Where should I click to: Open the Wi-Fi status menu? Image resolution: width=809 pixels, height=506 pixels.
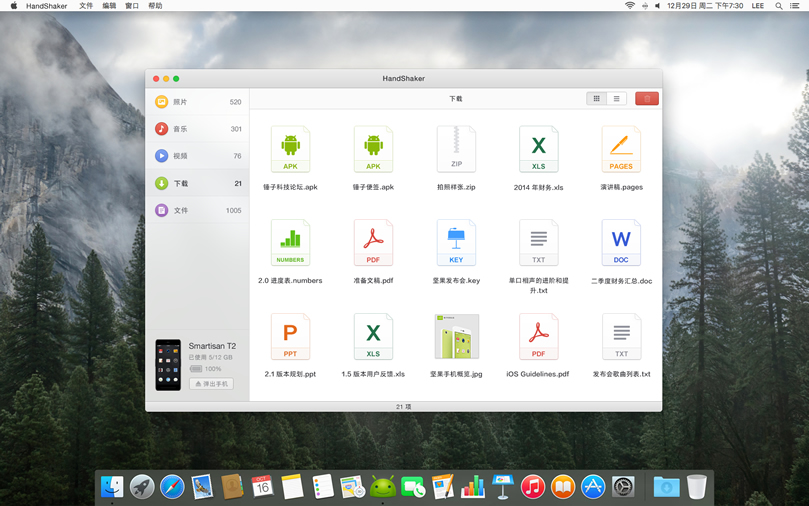[x=629, y=6]
